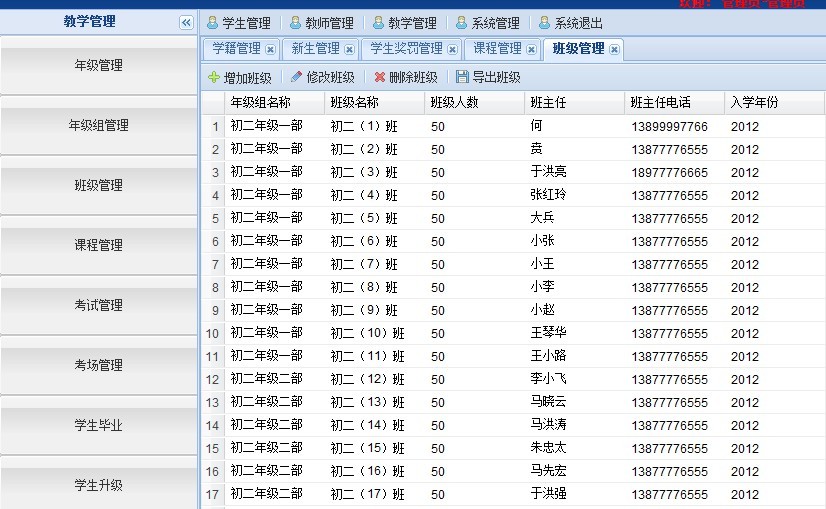
Task: Open 班级管理 in the sidebar
Action: click(x=99, y=185)
